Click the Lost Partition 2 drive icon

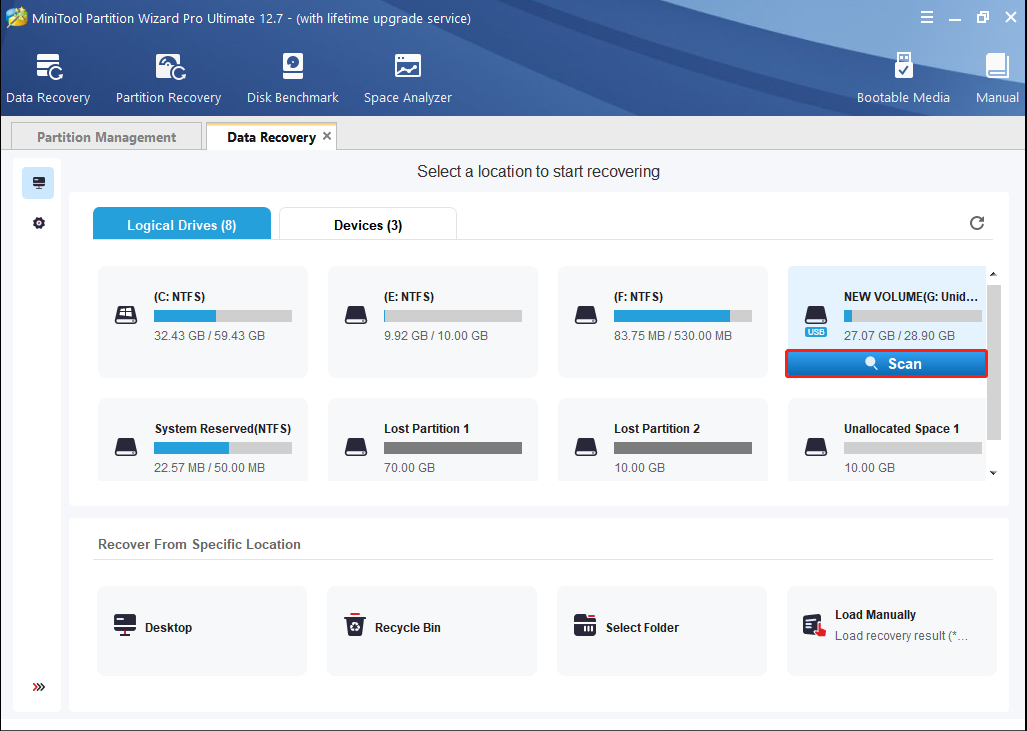click(586, 447)
